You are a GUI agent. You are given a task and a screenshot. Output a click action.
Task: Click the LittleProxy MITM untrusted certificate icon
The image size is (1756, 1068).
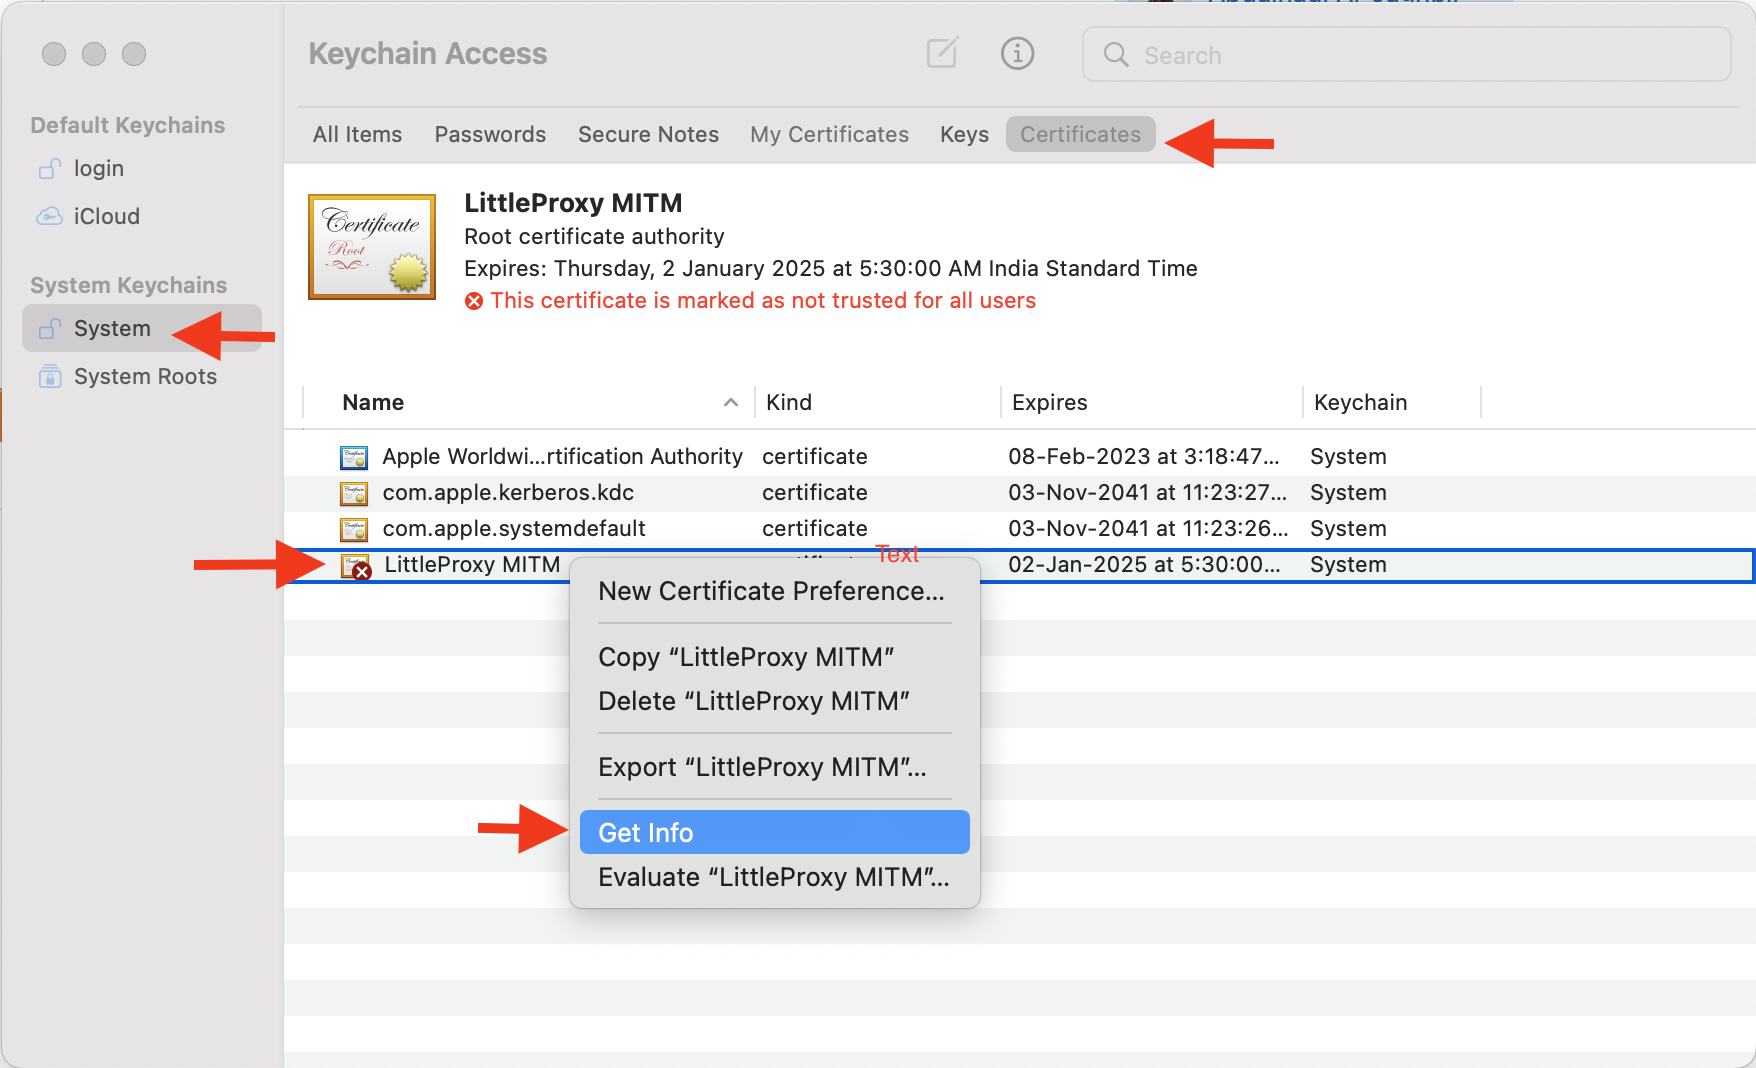point(355,567)
